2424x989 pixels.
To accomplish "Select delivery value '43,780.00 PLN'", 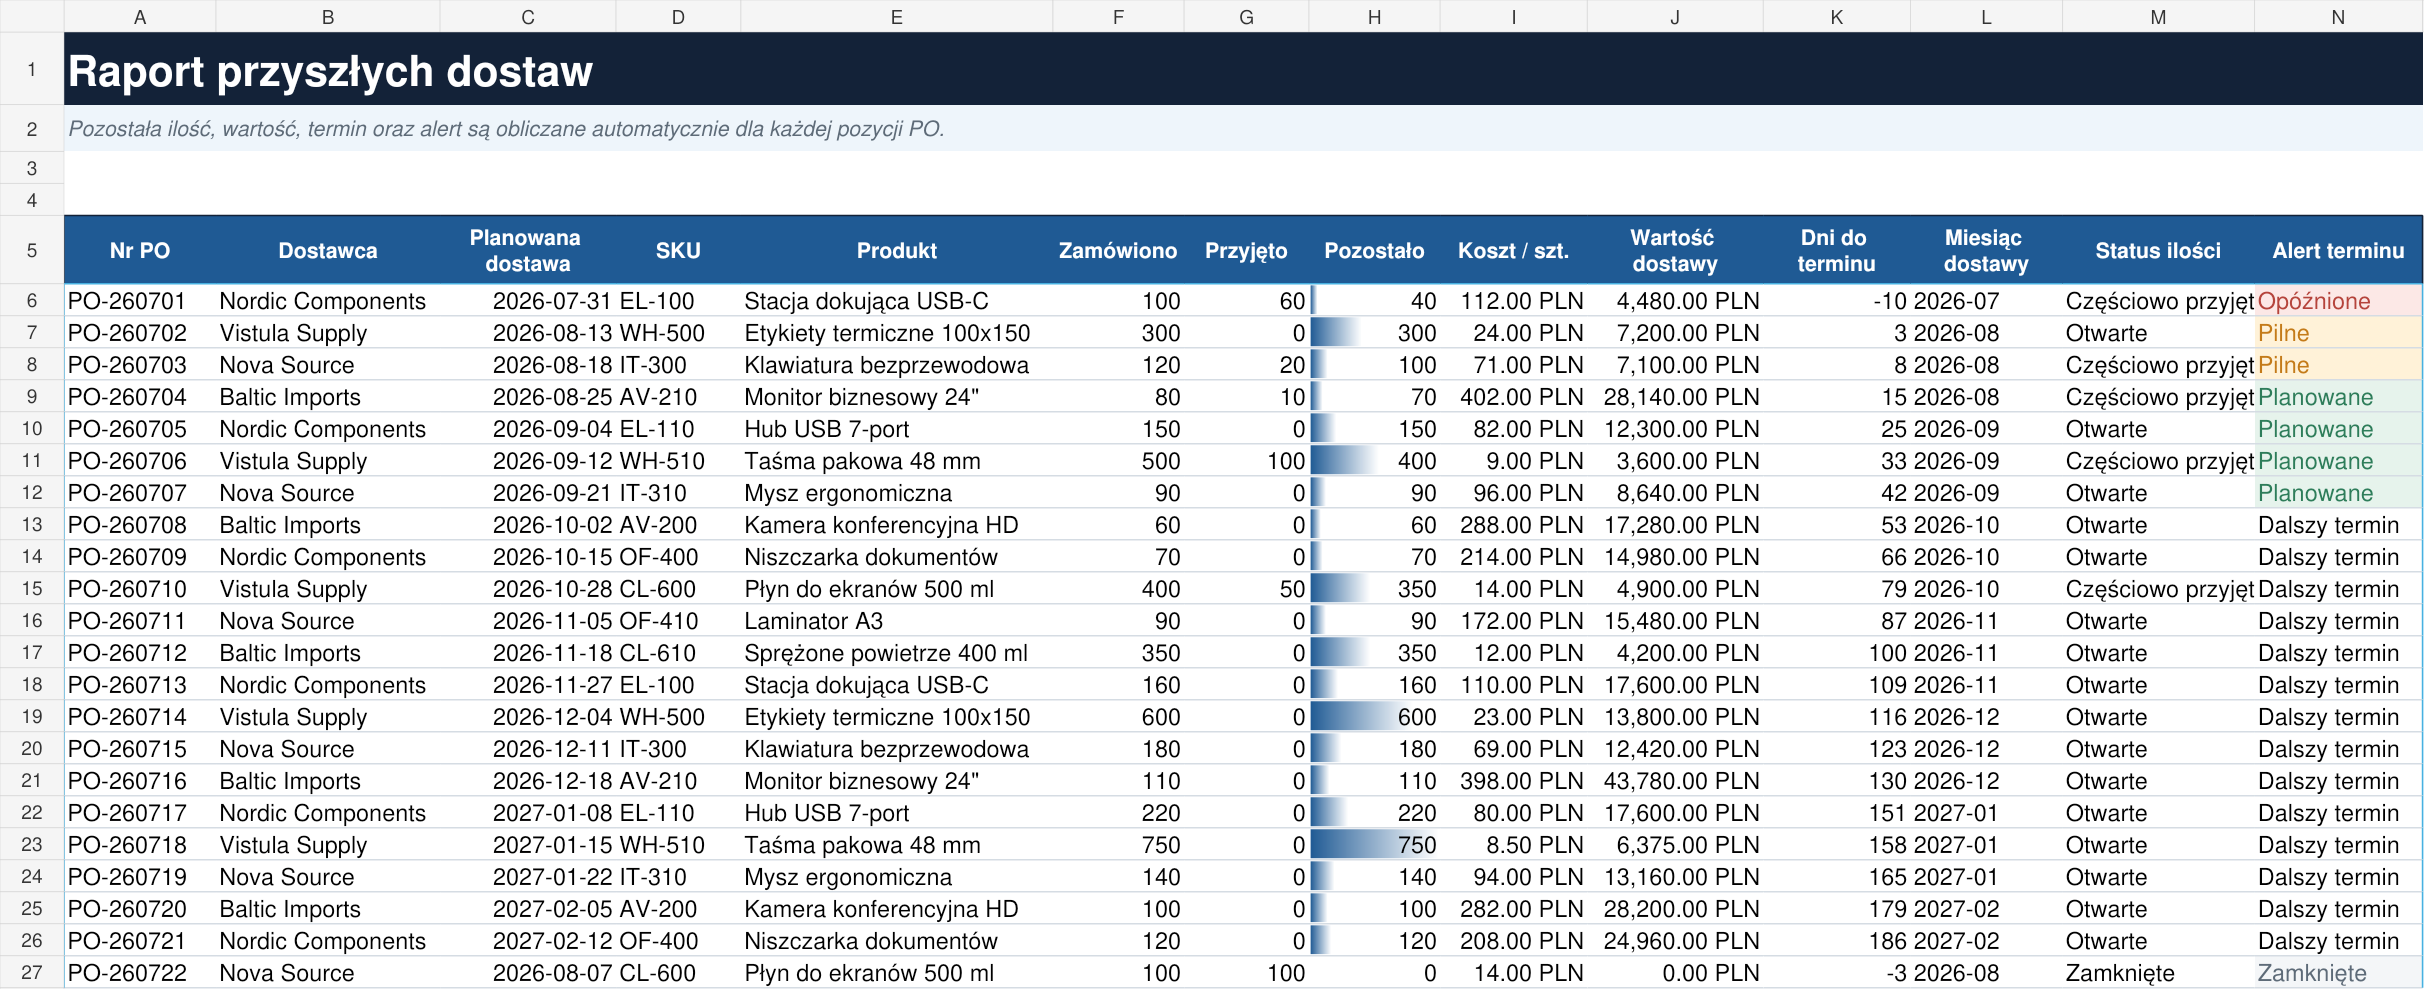I will click(1675, 781).
